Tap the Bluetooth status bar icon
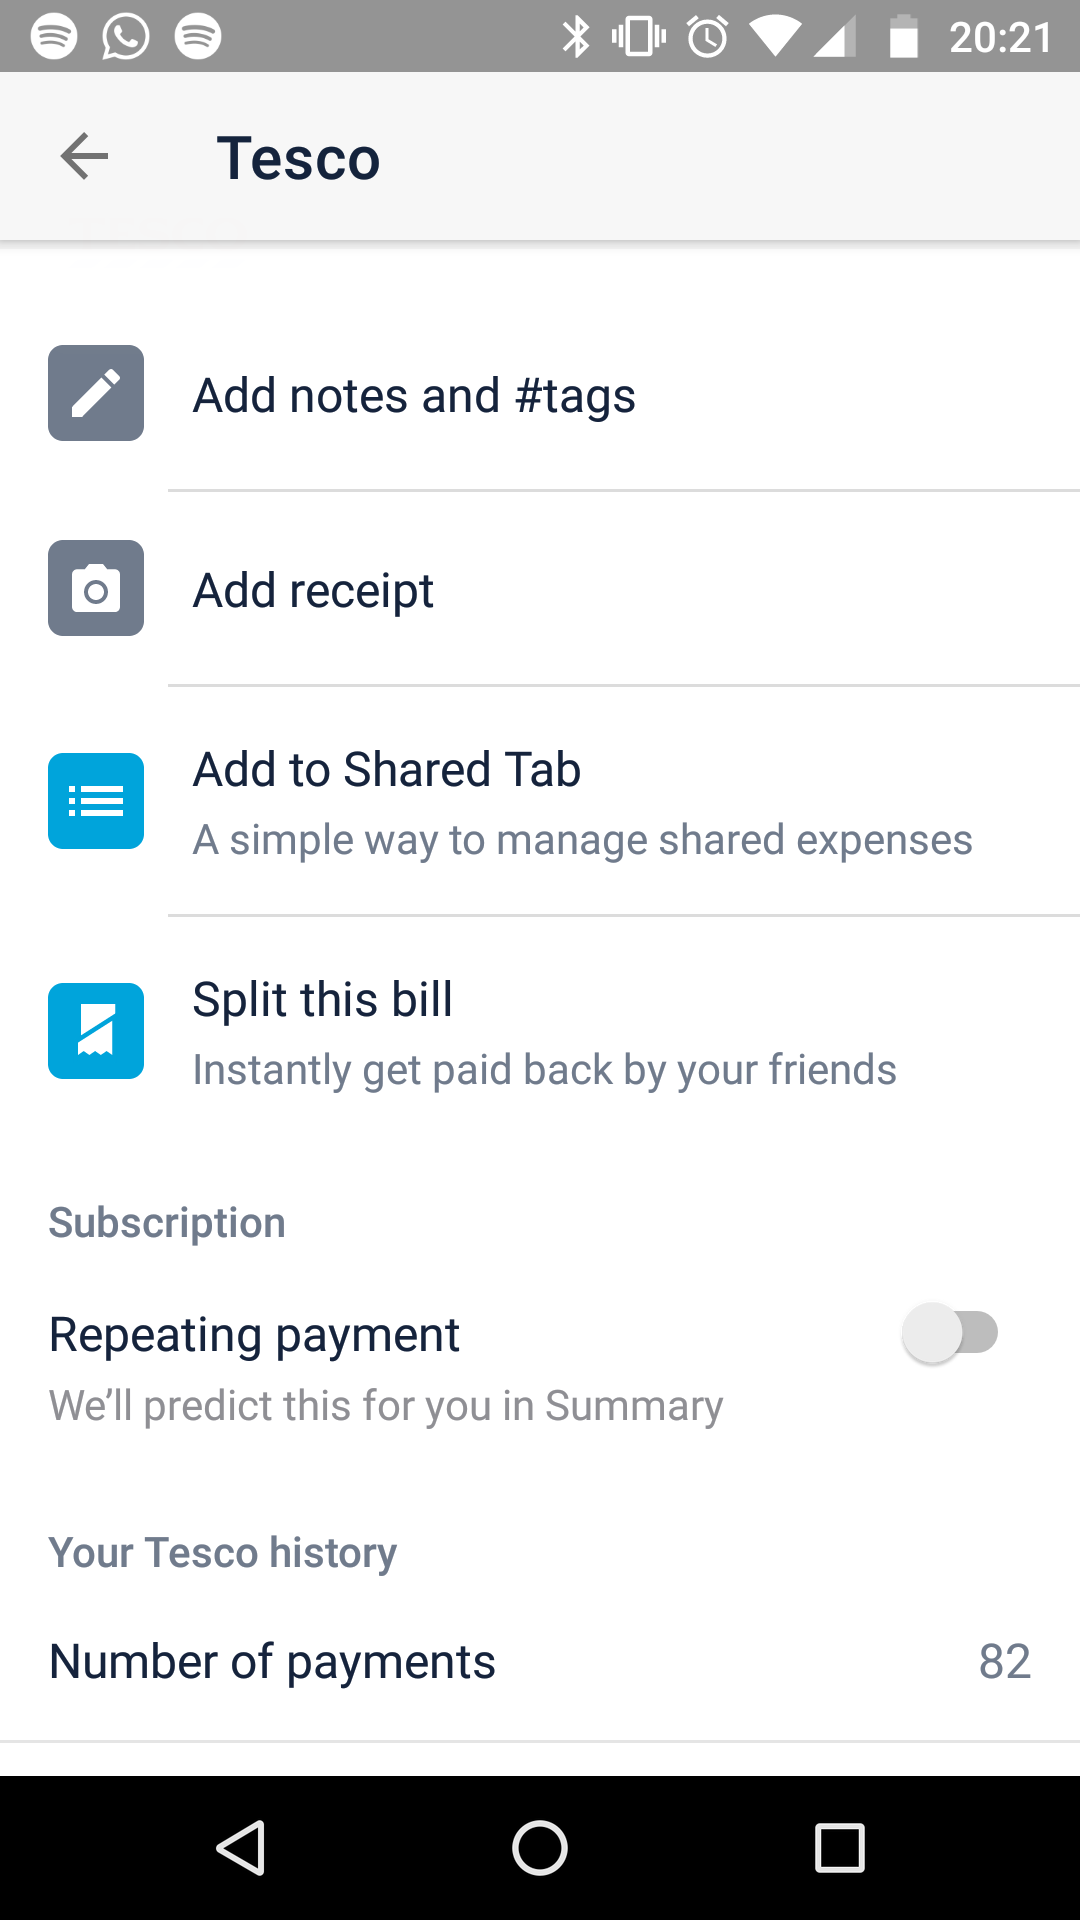This screenshot has height=1920, width=1080. 576,37
